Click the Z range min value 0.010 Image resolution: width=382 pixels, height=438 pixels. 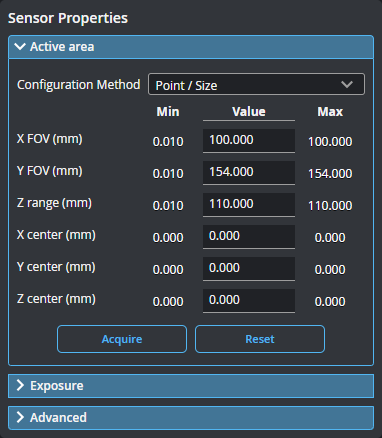168,206
